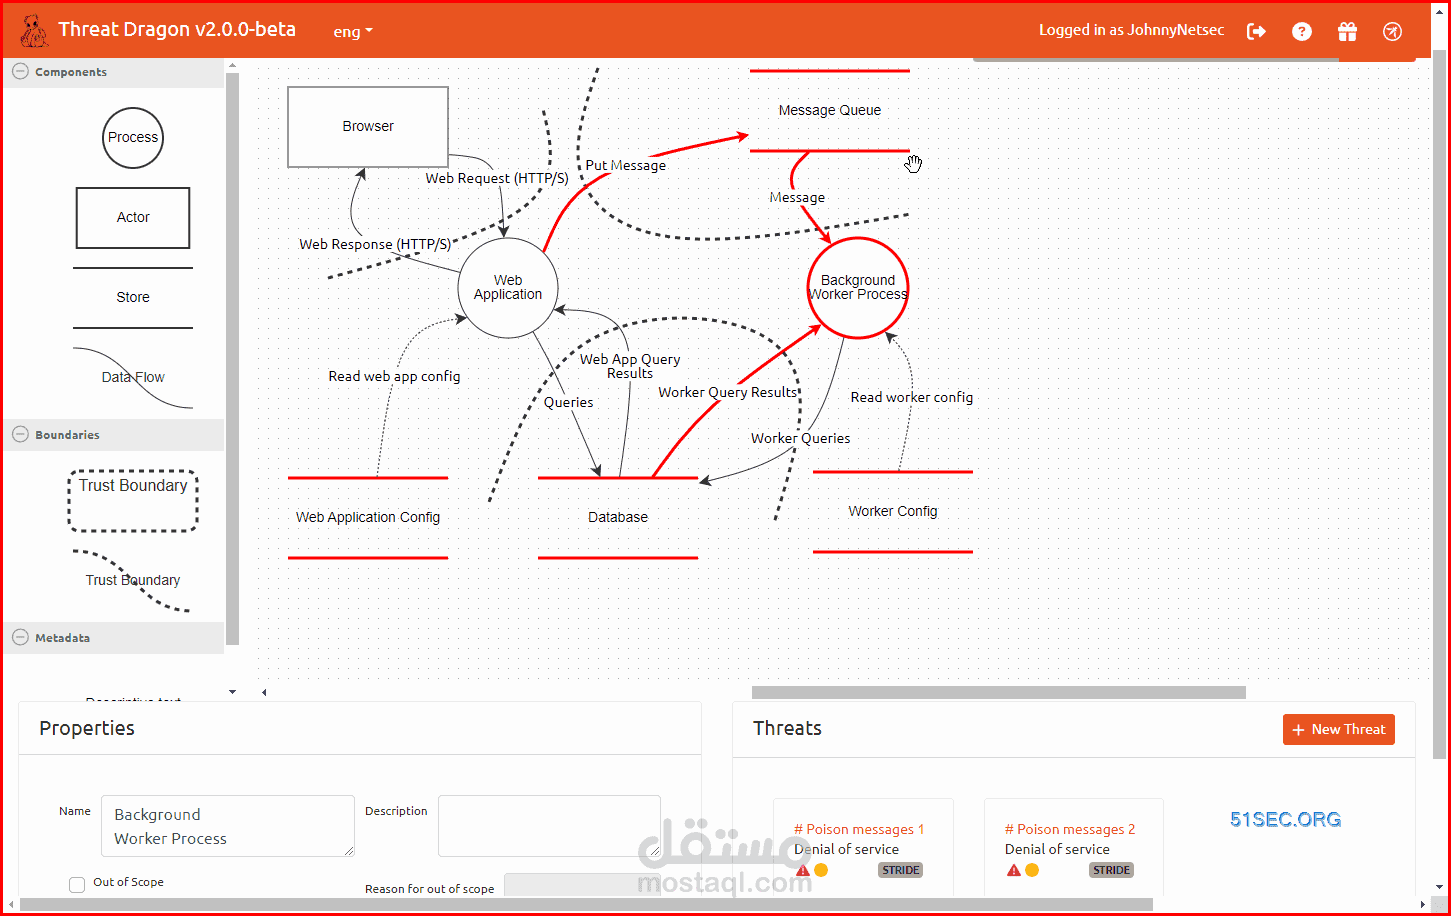Click the red warning icon on Poison messages 1
The image size is (1451, 916).
(803, 871)
